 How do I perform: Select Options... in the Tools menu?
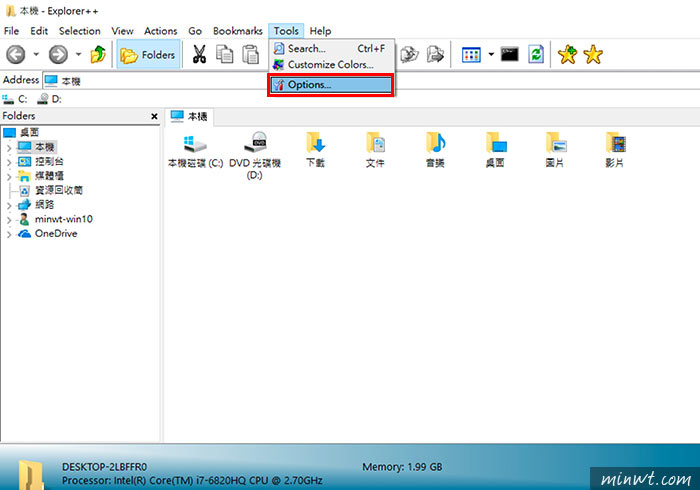(331, 85)
